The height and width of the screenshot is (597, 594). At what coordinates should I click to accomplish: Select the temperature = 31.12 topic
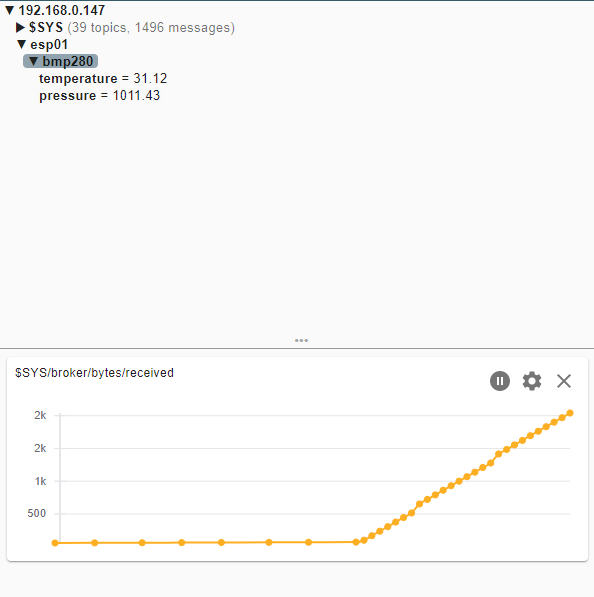point(103,78)
